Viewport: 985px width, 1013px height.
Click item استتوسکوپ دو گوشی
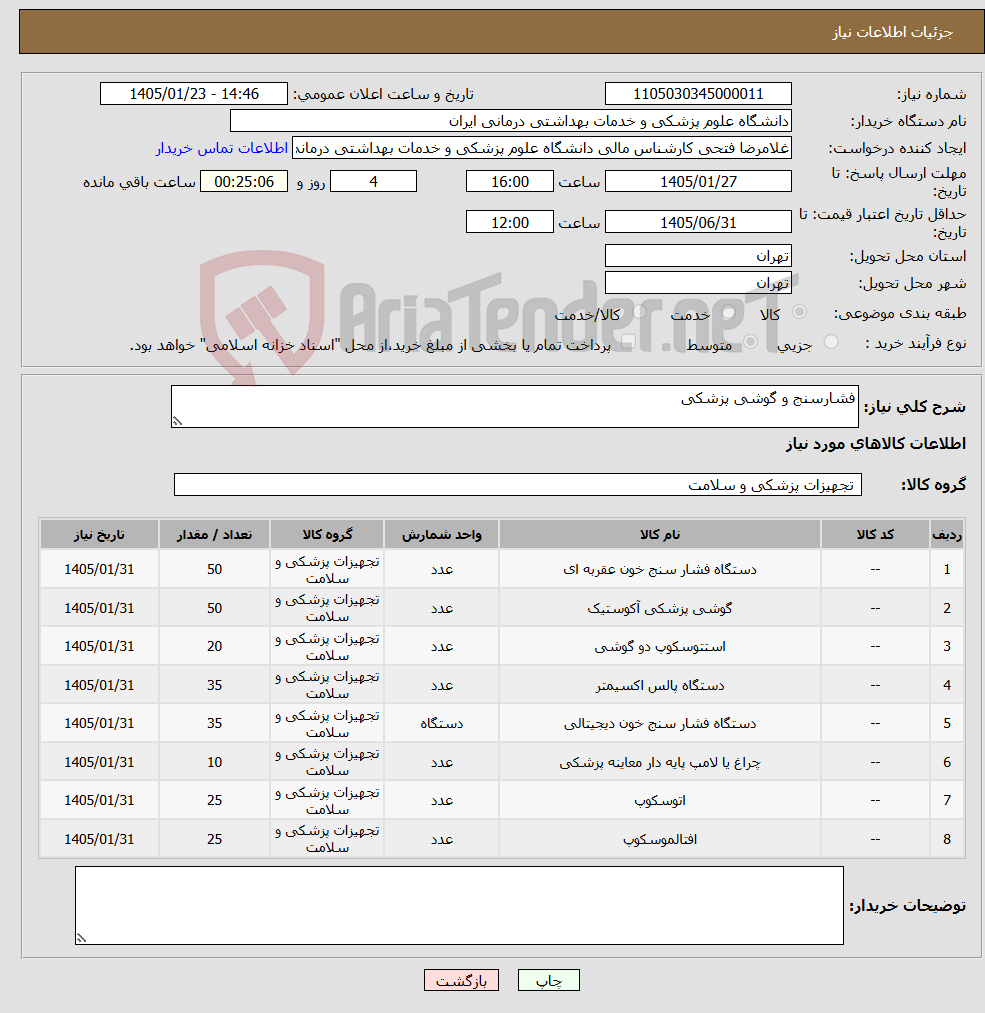pos(659,646)
